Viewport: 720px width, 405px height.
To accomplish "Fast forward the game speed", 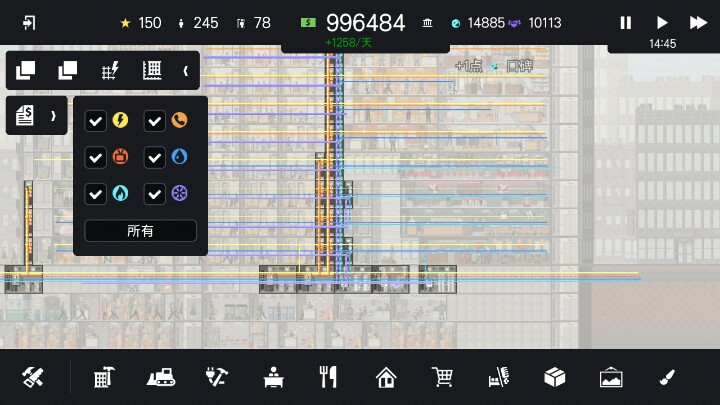I will coord(698,22).
